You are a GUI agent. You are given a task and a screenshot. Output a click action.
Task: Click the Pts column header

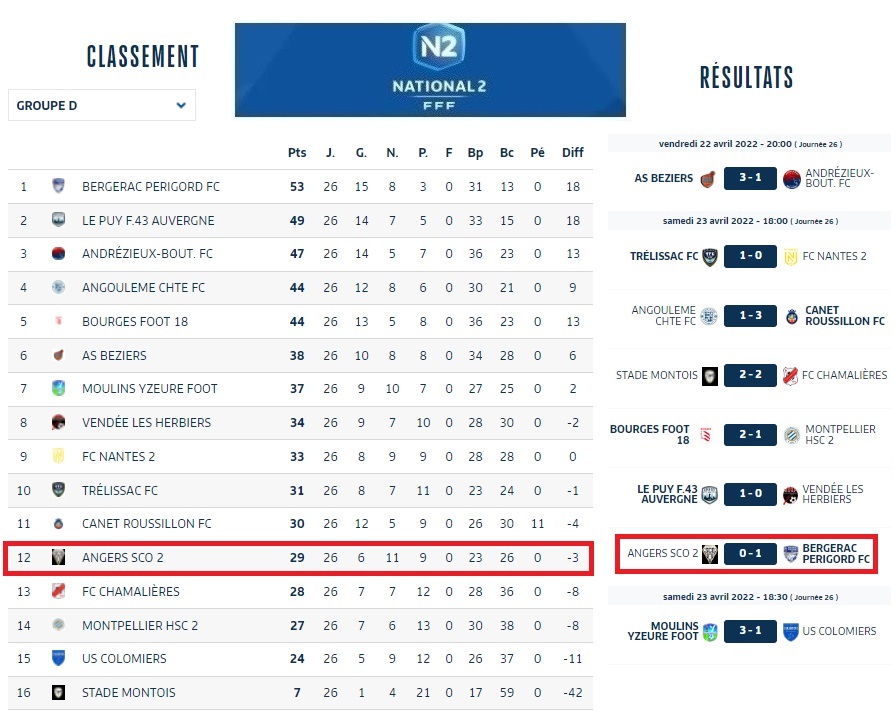[x=297, y=153]
